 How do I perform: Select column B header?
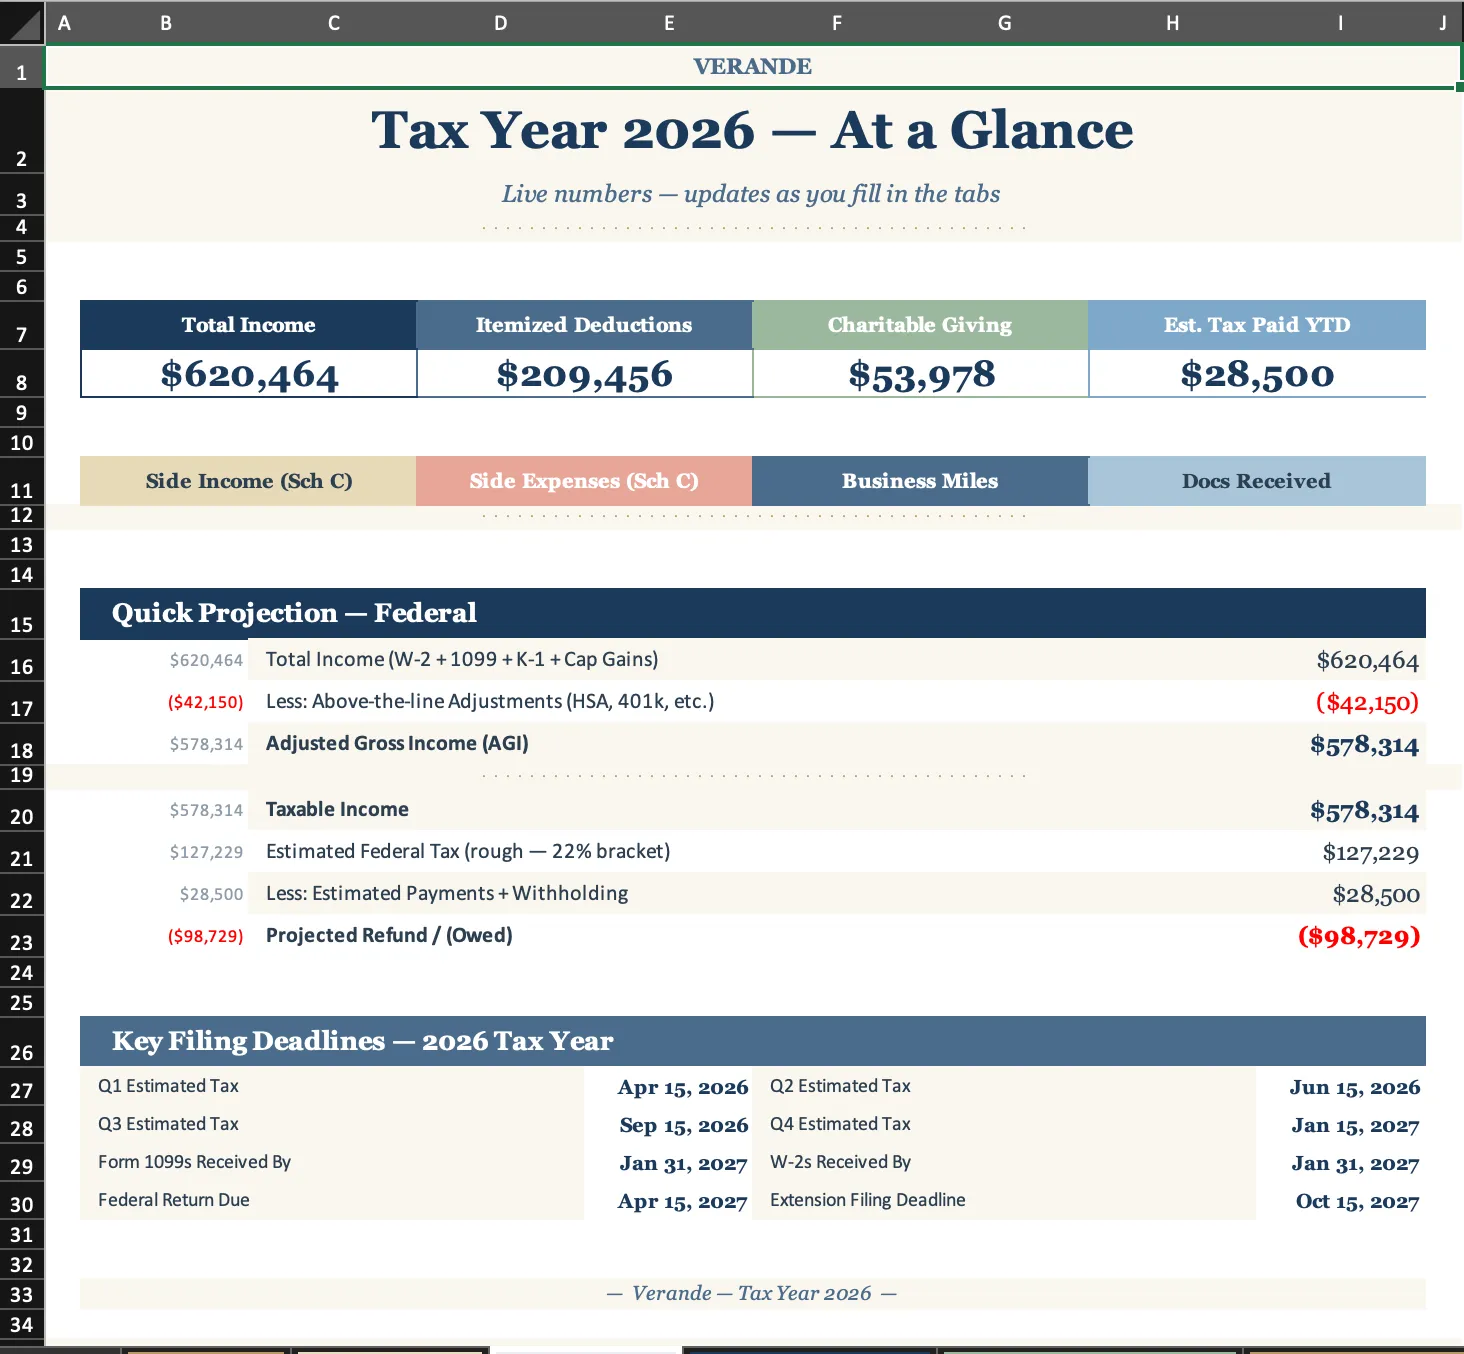coord(166,23)
